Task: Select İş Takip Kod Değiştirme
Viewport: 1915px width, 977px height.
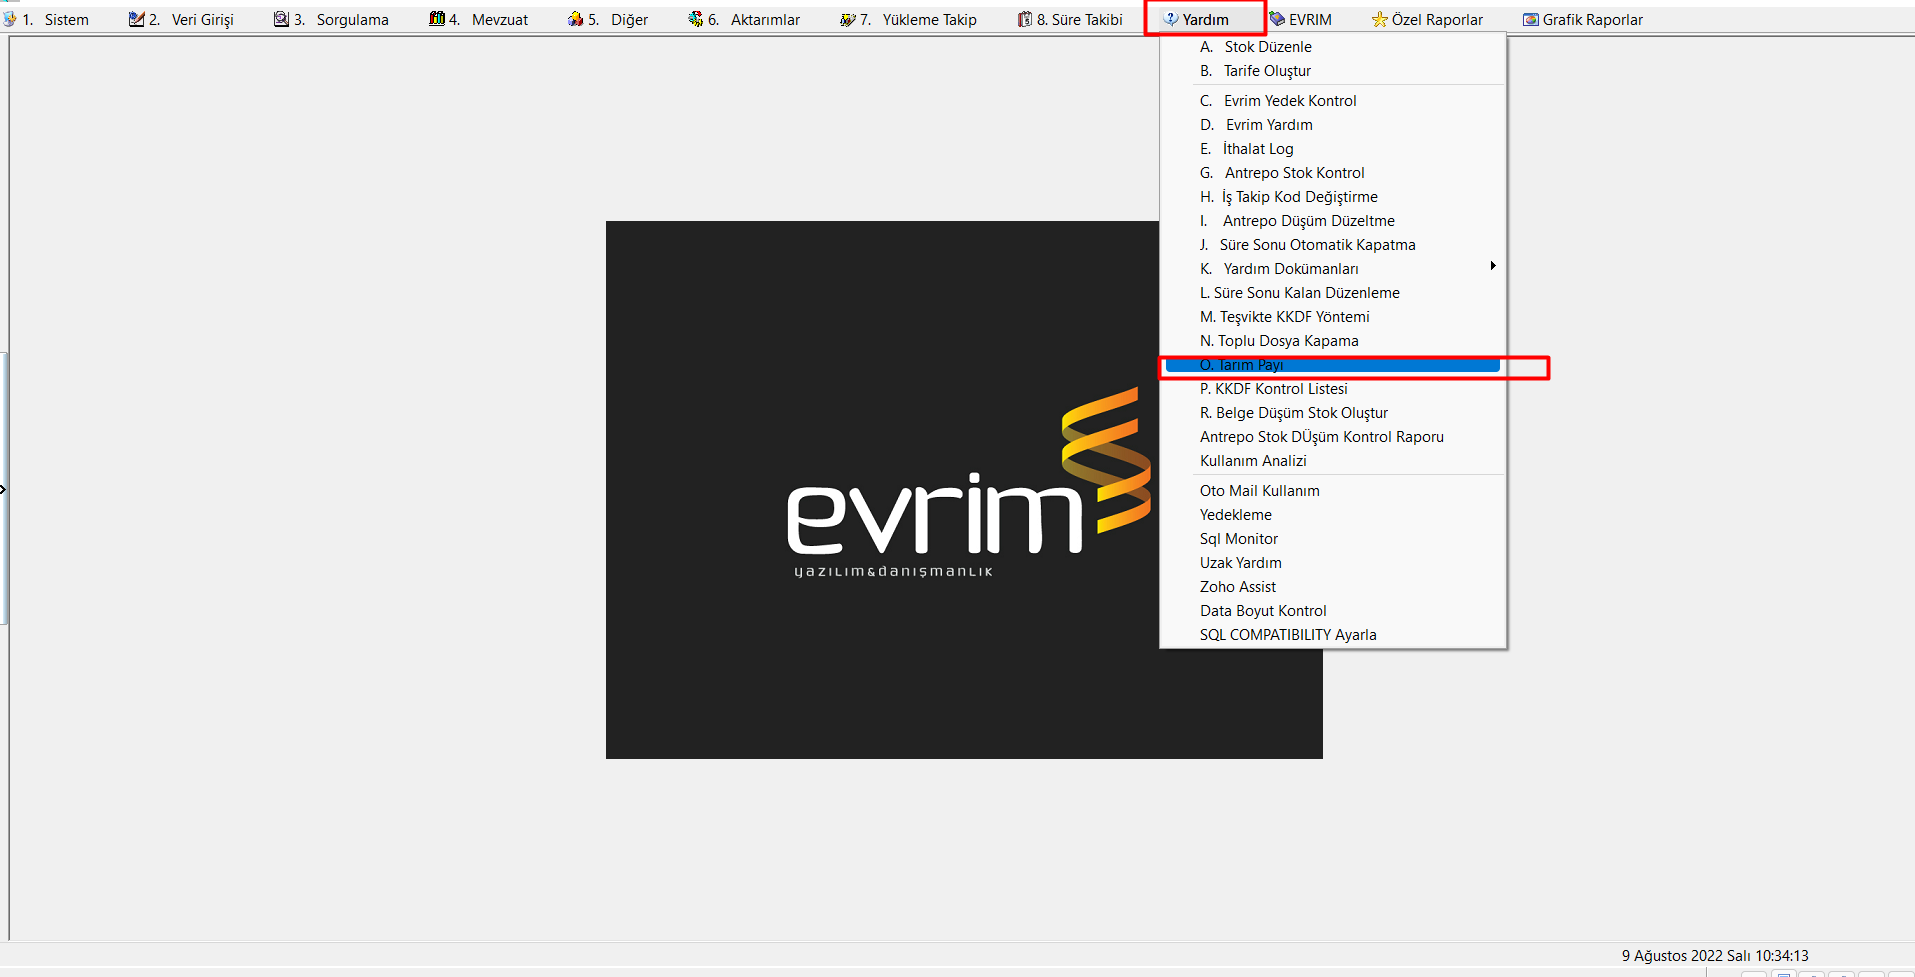Action: coord(1332,197)
